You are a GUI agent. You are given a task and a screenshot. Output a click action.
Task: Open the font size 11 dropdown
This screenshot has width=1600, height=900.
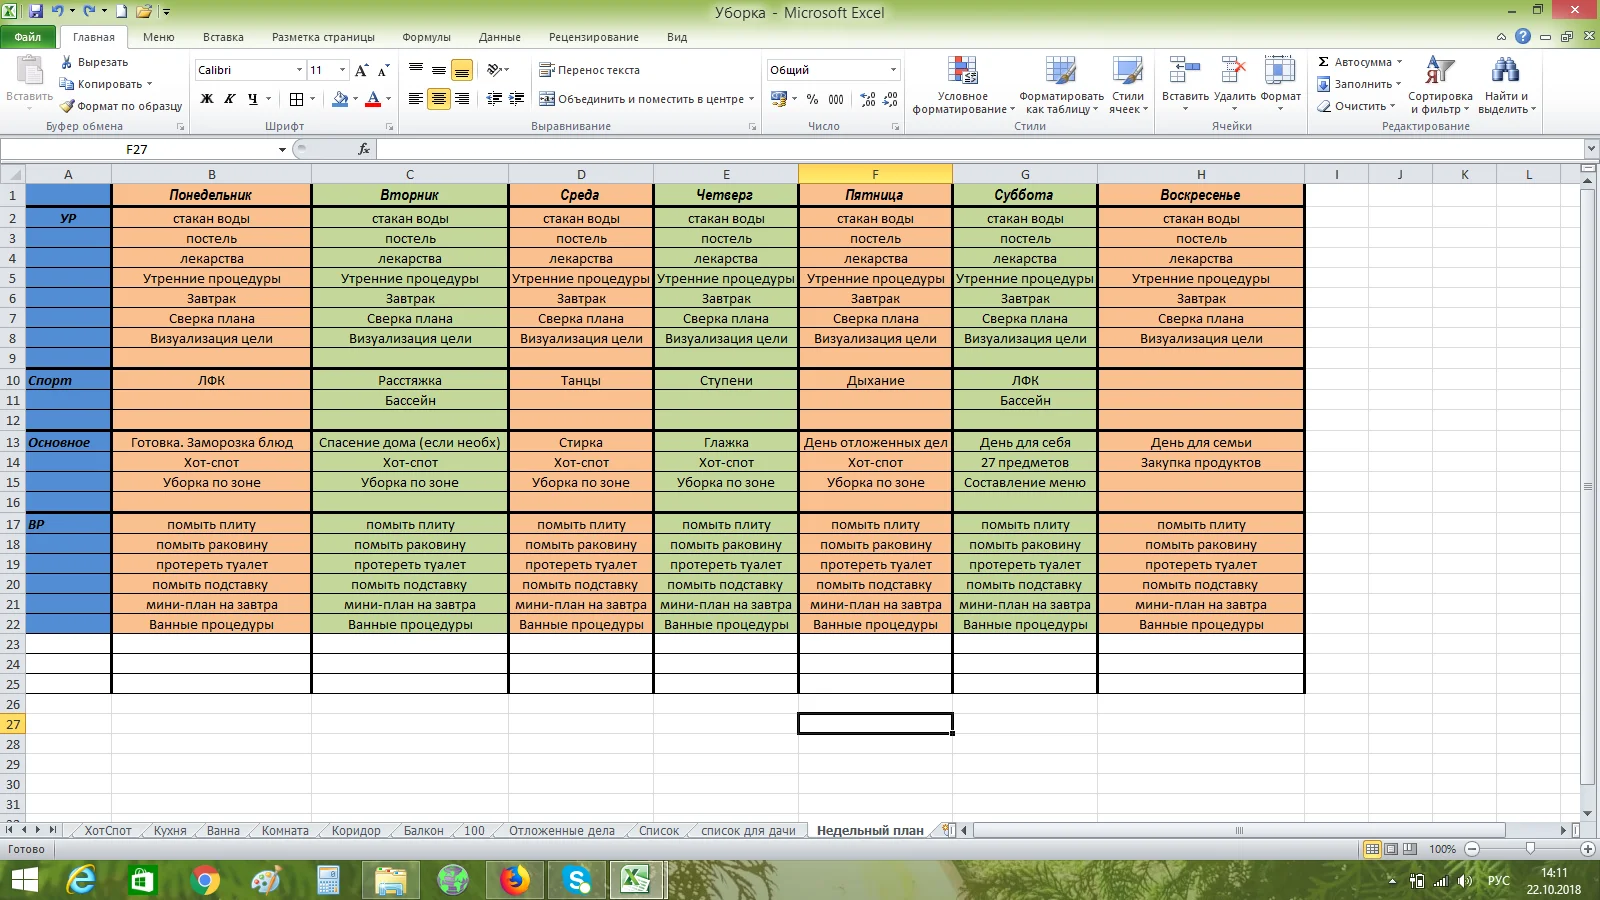click(343, 70)
